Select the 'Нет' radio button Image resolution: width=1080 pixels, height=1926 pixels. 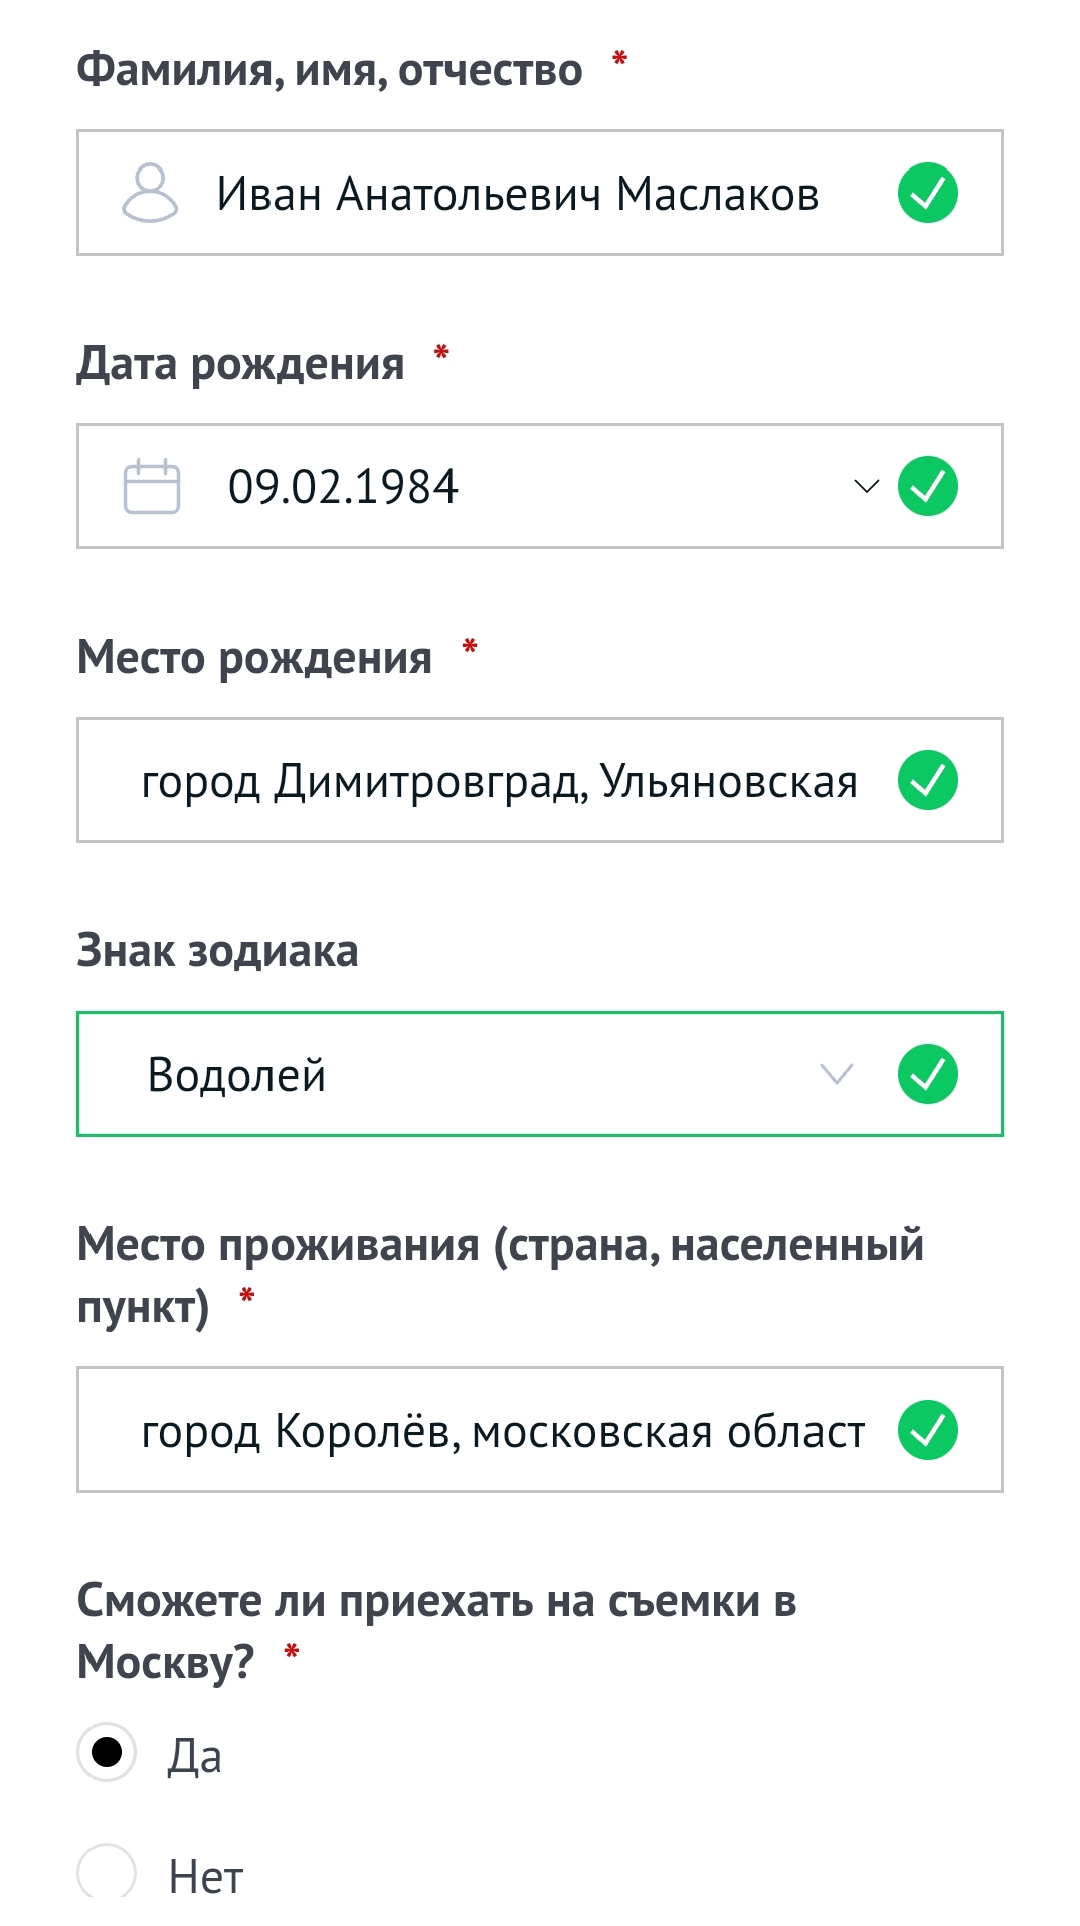[107, 1873]
